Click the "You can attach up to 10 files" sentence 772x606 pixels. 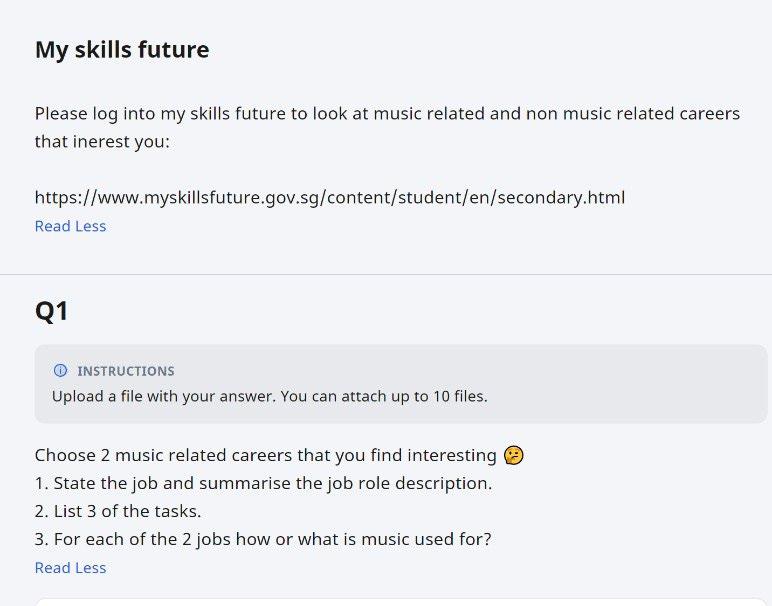(x=384, y=396)
